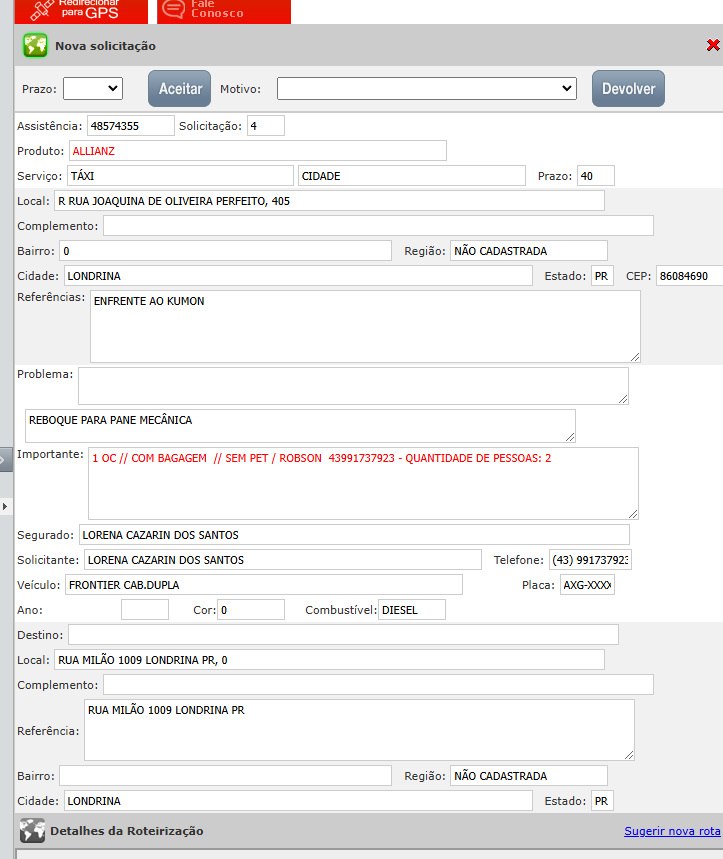Screen dimensions: 723x859
Task: Click the Referências text area resize grip
Action: coord(635,357)
